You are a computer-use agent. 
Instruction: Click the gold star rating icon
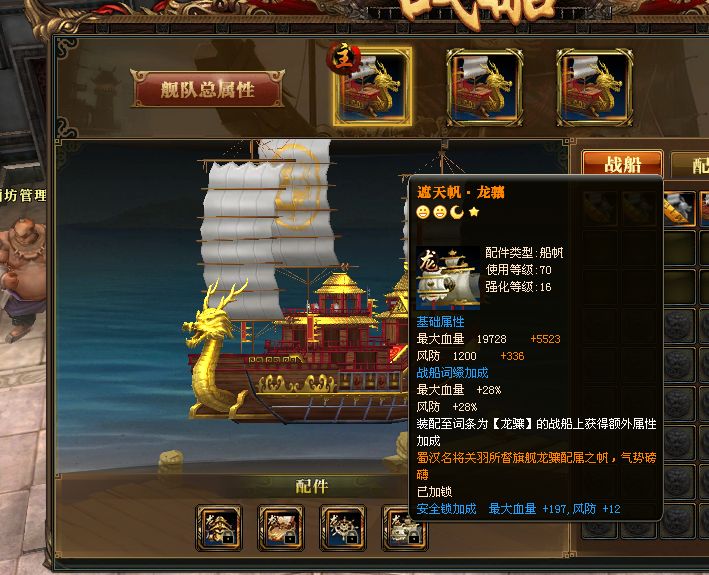click(x=474, y=212)
